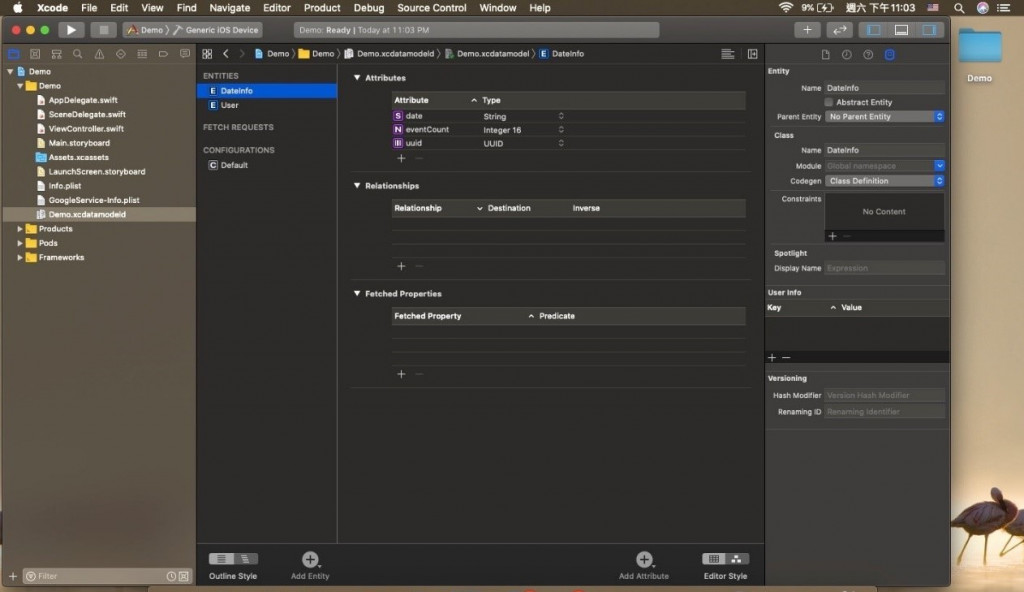Open the editor options lines icon
The image size is (1024, 592).
point(728,54)
